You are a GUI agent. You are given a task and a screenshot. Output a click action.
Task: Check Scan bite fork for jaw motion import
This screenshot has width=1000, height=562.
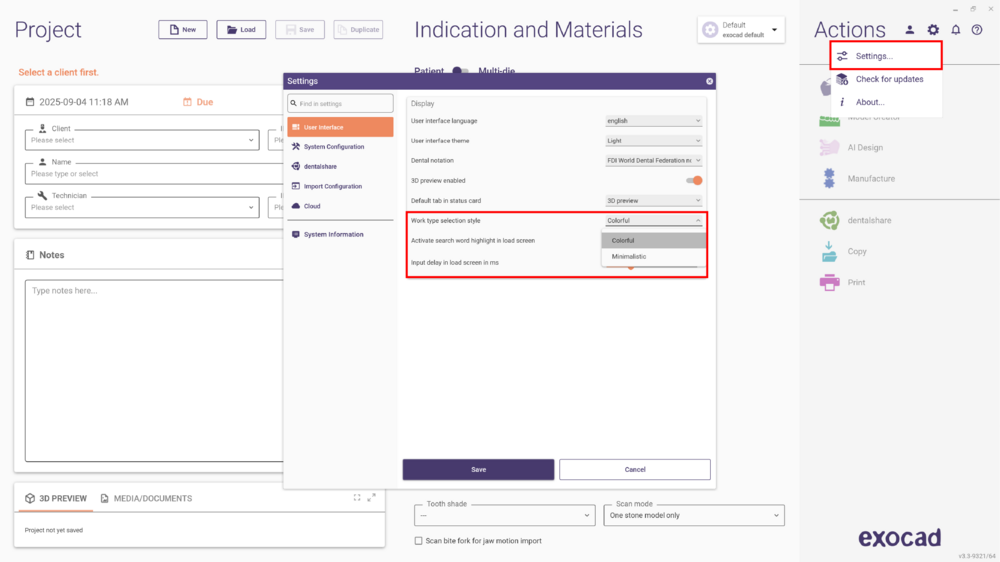pyautogui.click(x=418, y=541)
